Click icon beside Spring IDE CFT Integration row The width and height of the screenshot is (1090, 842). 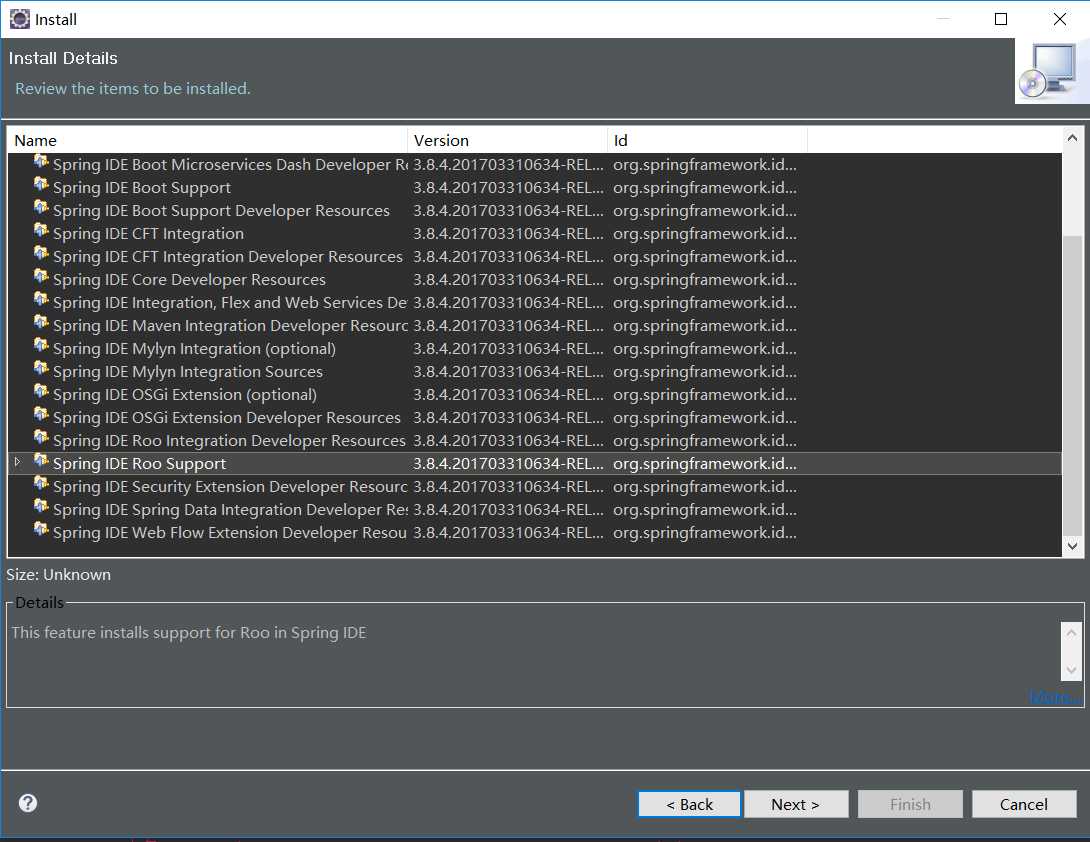tap(41, 232)
